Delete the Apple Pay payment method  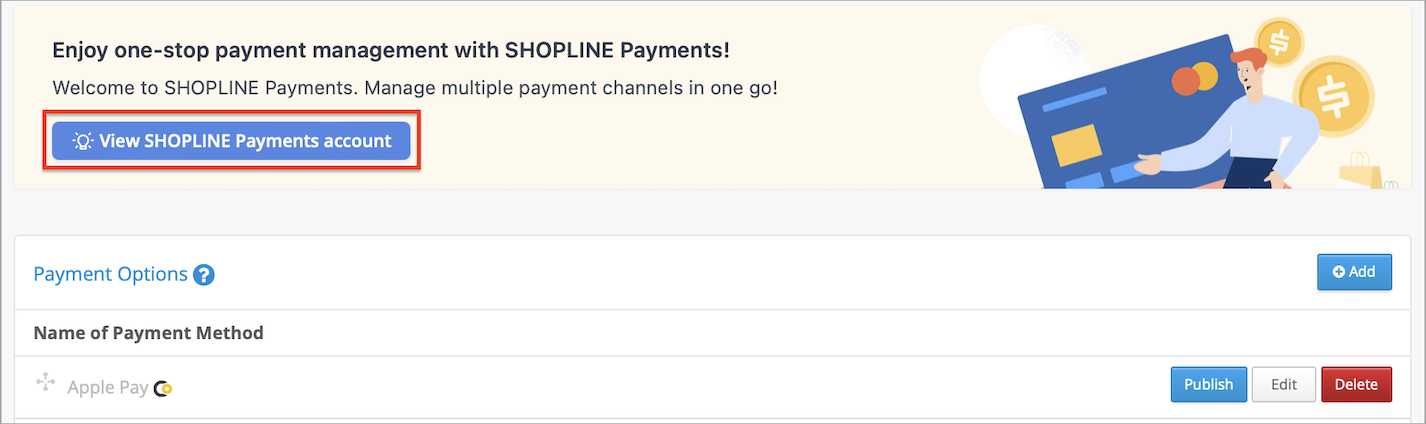click(x=1356, y=384)
